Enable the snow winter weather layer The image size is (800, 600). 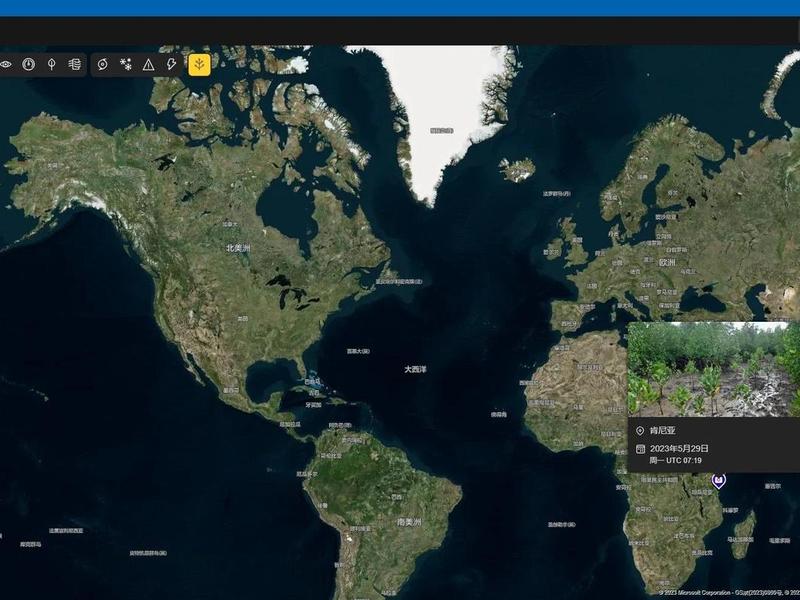click(x=126, y=64)
